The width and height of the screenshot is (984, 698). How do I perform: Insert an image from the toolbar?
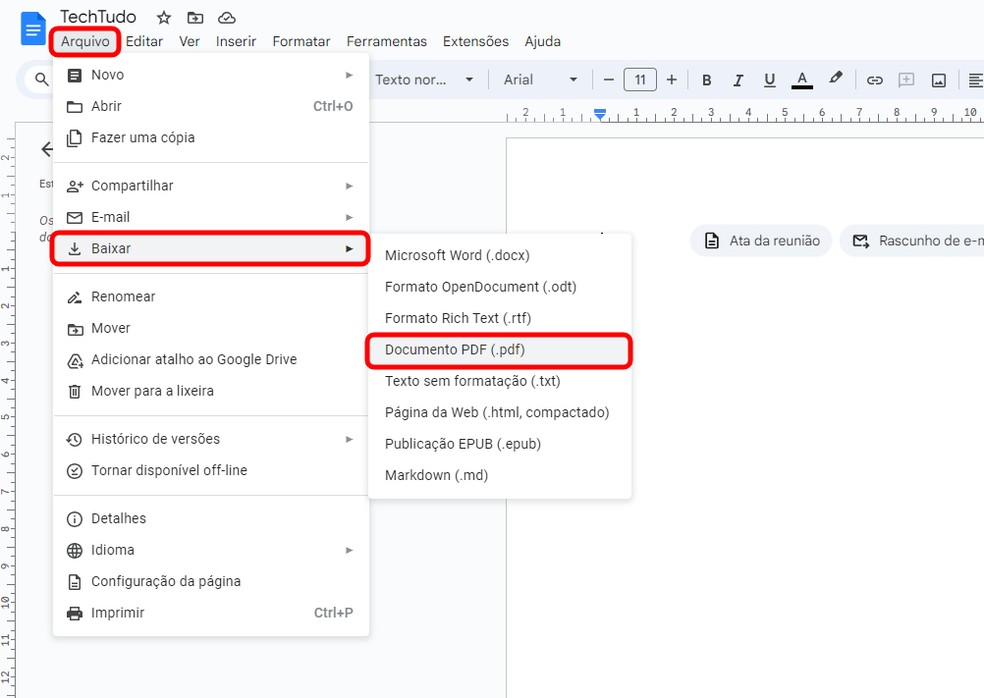pyautogui.click(x=938, y=79)
